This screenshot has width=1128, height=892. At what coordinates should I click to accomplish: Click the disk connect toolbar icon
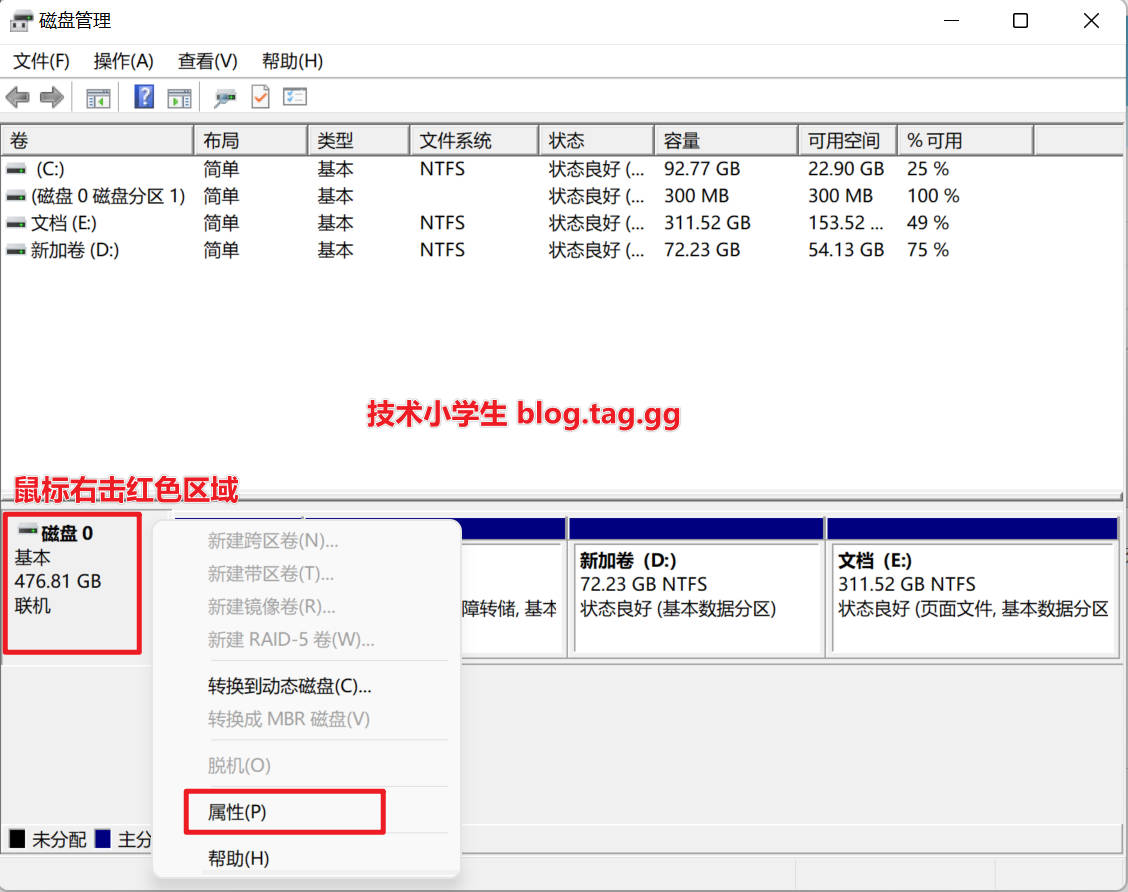click(226, 97)
